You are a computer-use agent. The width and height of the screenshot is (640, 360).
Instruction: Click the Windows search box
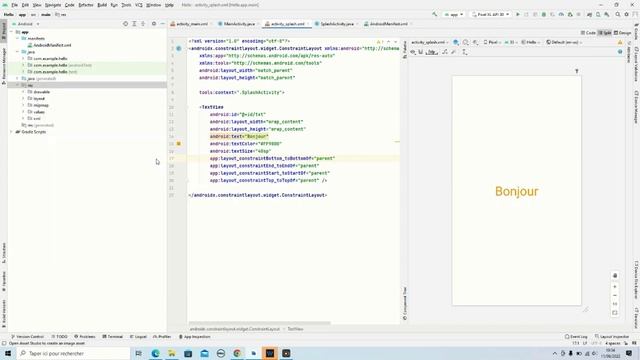[x=73, y=353]
